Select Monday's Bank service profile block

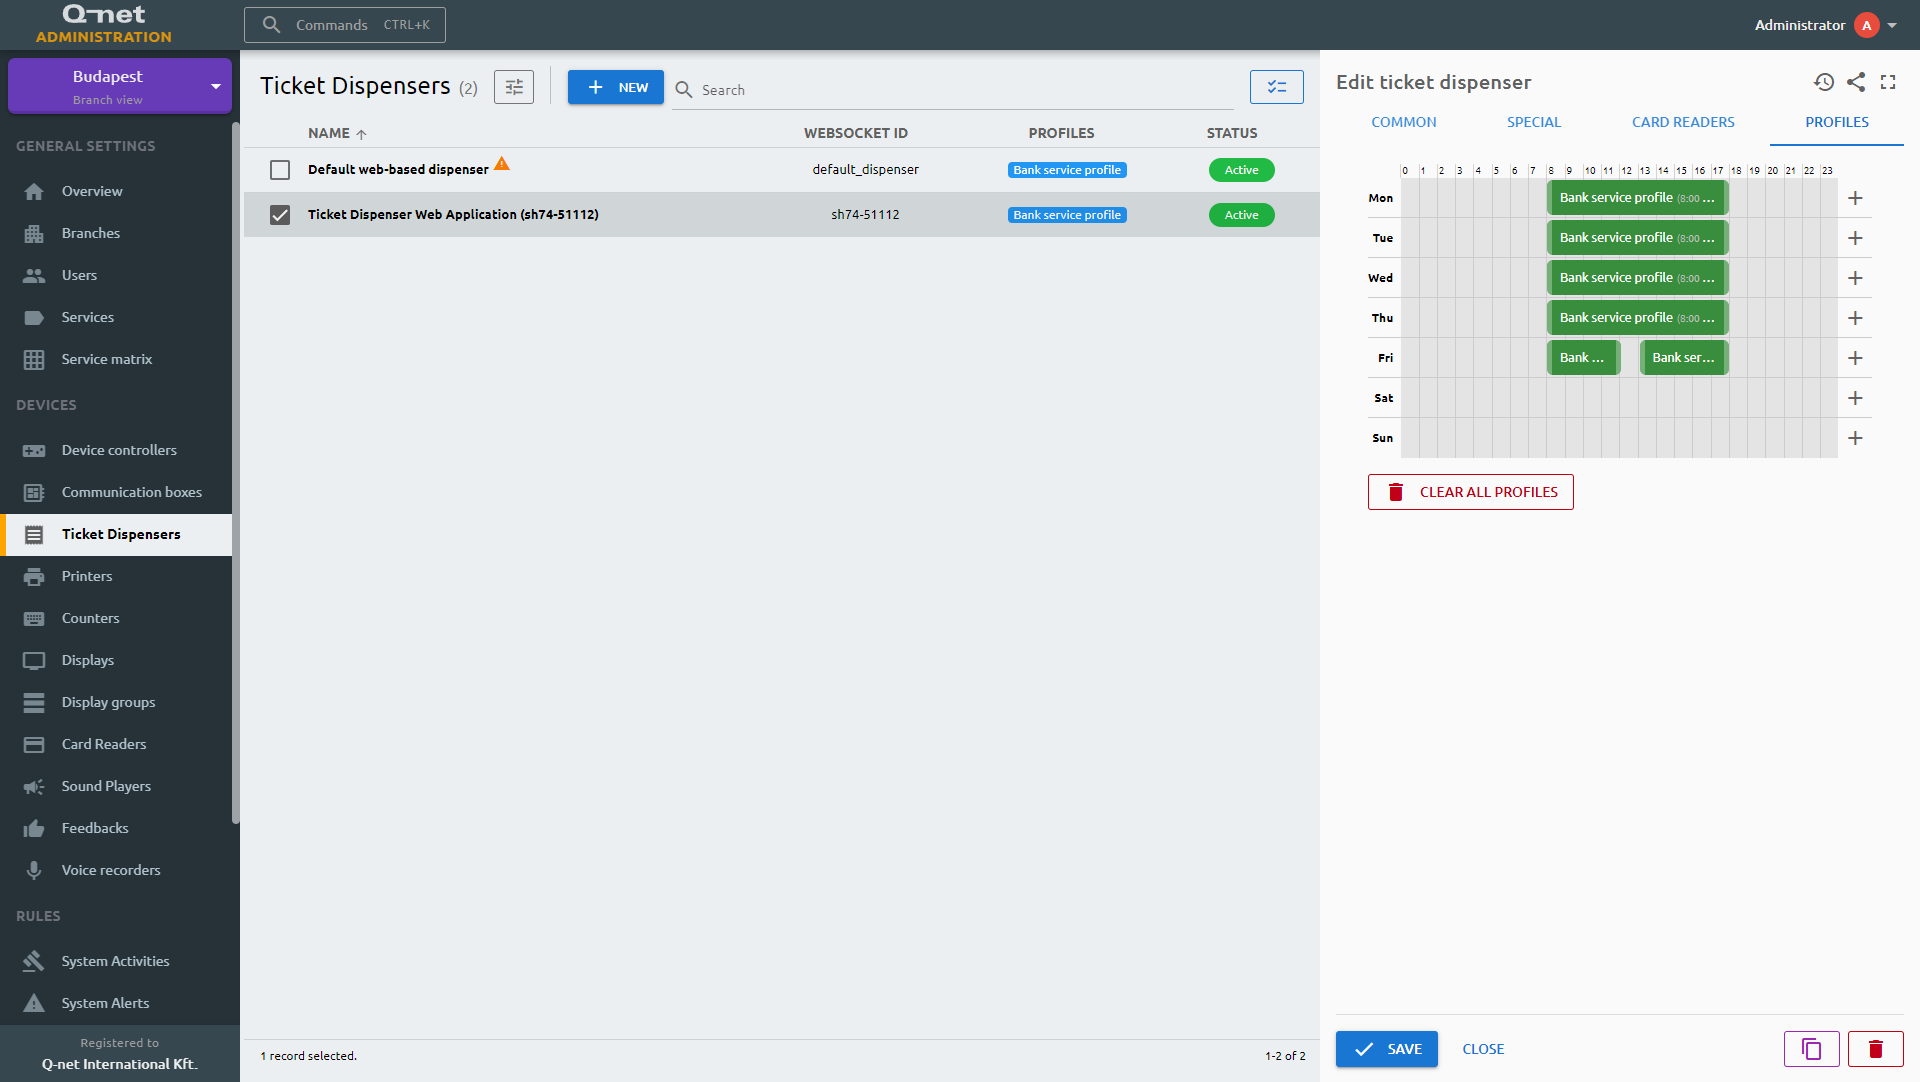click(x=1637, y=198)
